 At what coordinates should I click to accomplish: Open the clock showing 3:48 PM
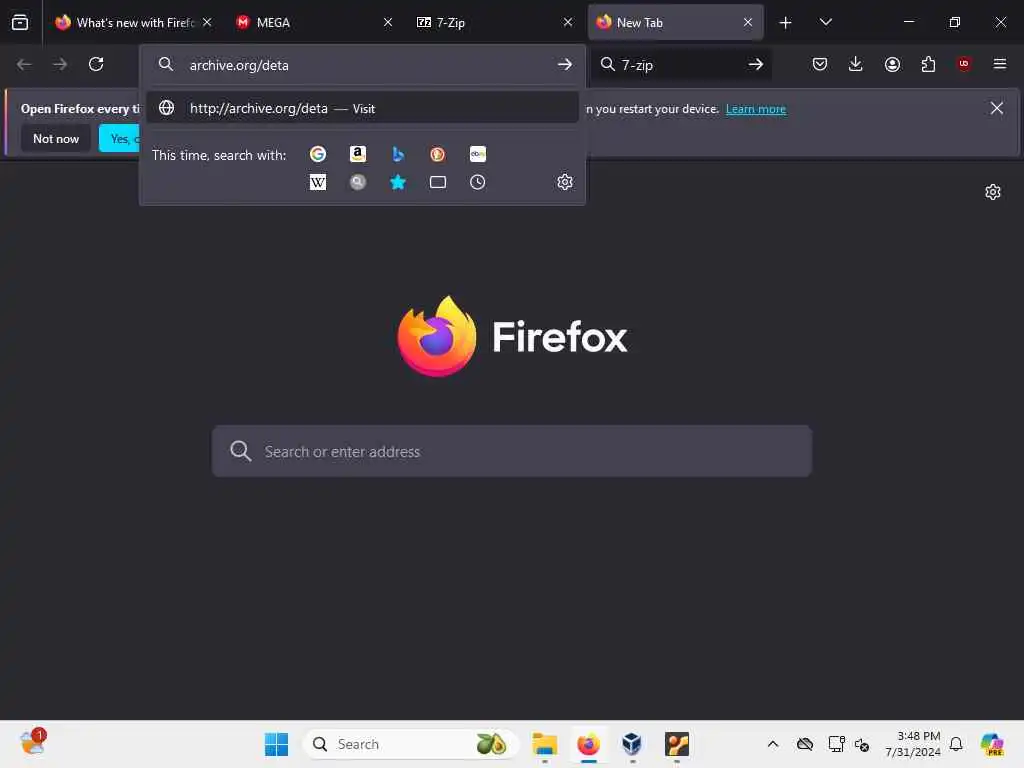tap(913, 744)
